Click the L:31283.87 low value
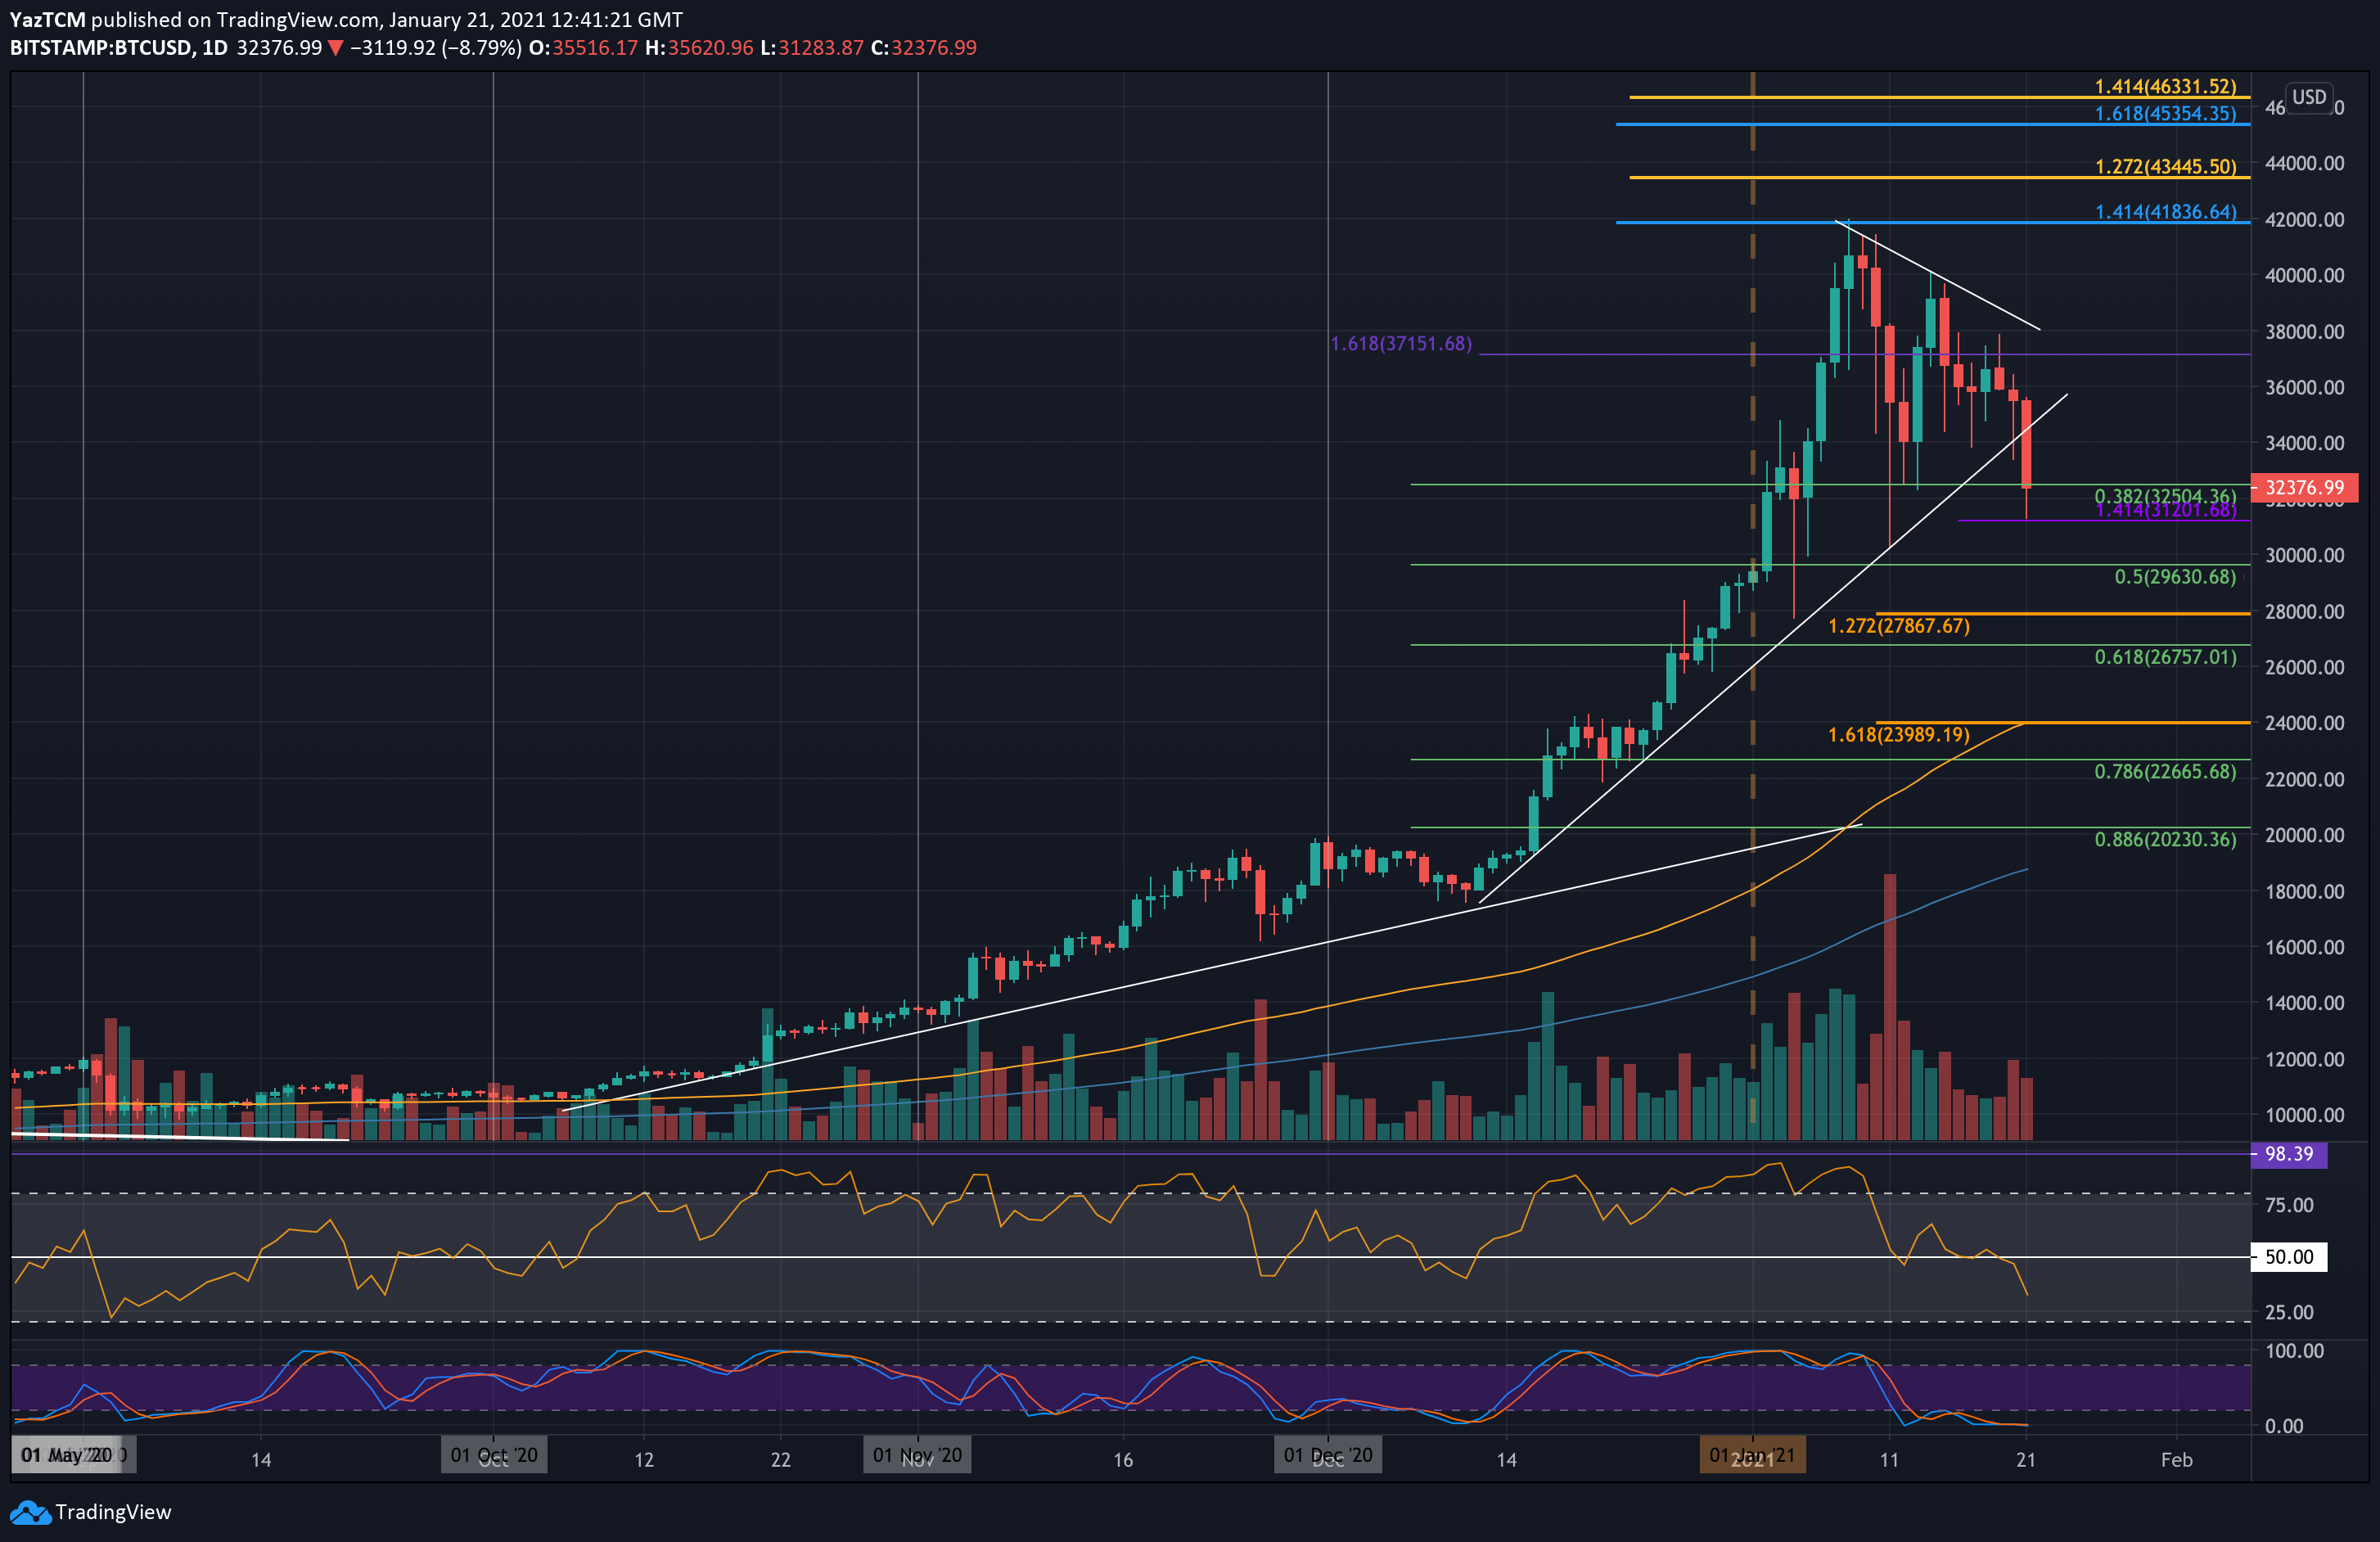 tap(812, 48)
